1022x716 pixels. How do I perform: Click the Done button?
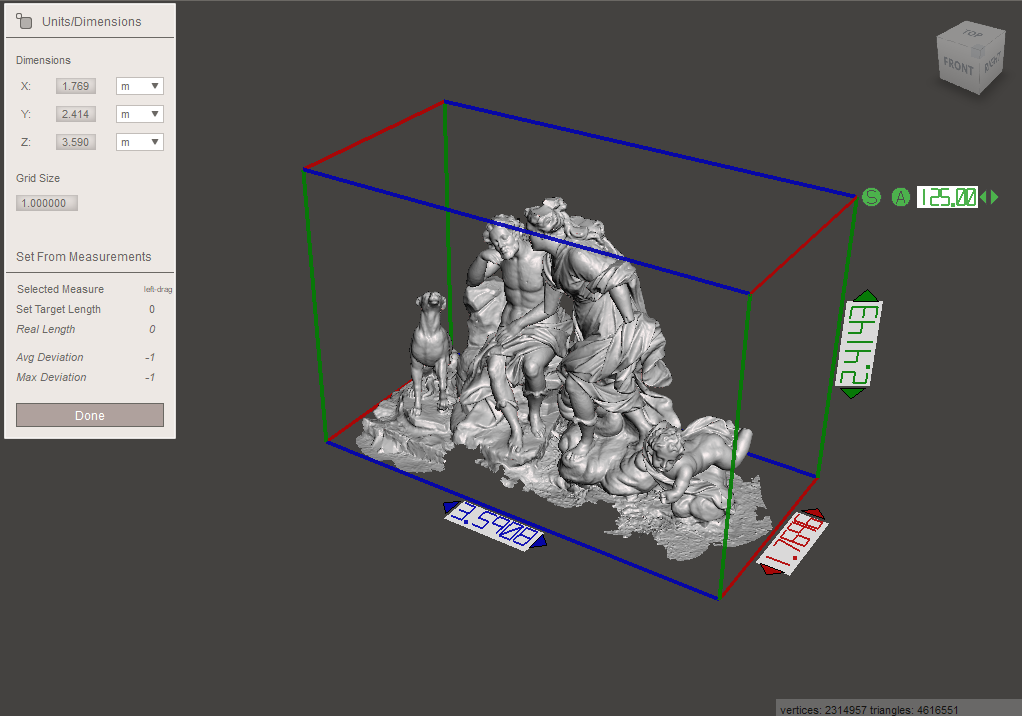90,415
